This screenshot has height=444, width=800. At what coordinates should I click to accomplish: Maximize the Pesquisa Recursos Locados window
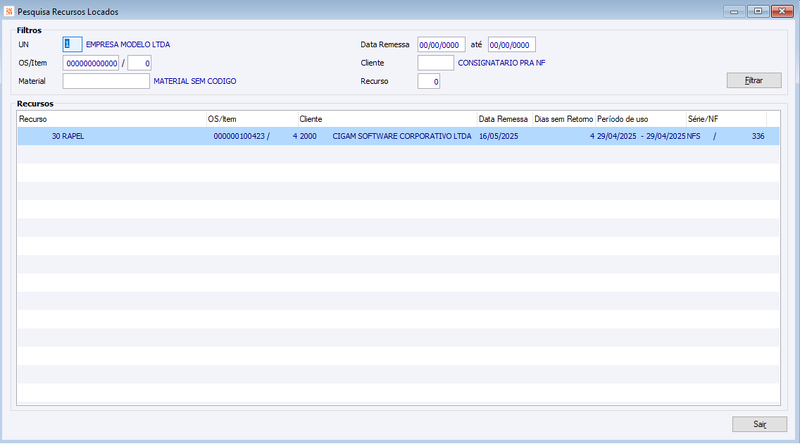[x=758, y=11]
